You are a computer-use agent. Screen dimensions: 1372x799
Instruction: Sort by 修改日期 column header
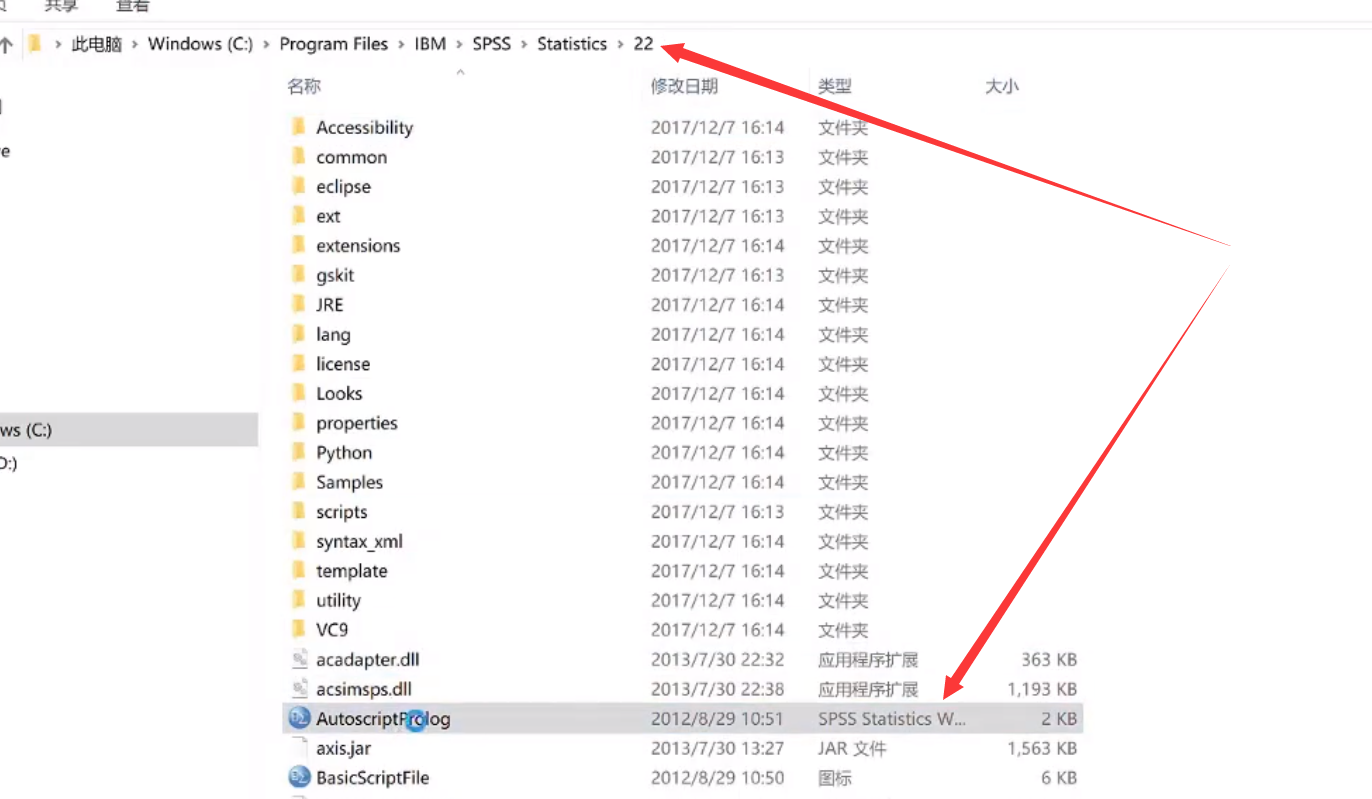click(685, 86)
